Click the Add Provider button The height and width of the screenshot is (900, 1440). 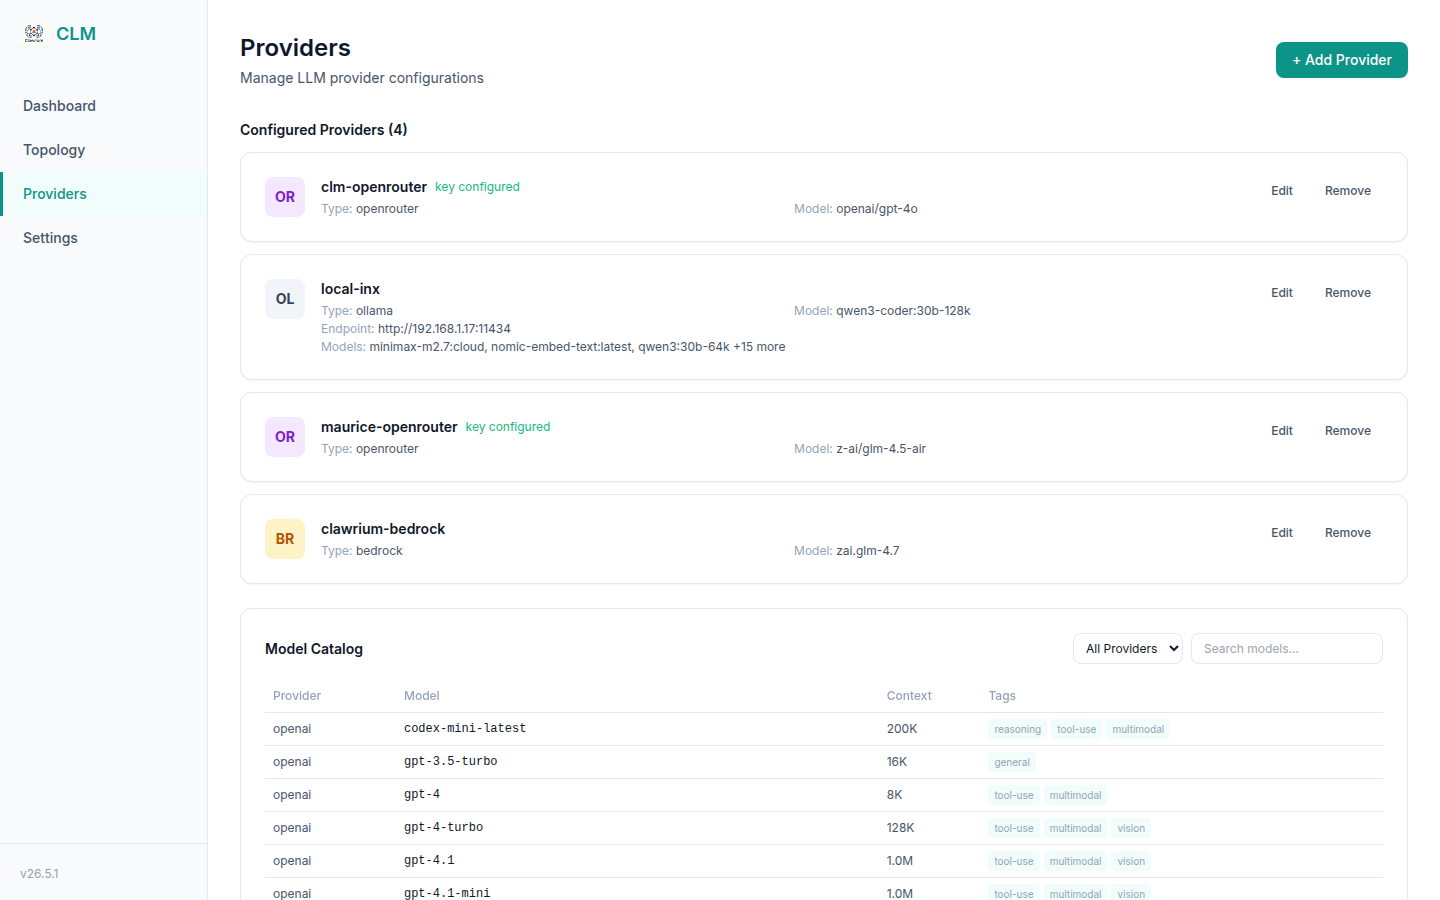1341,60
